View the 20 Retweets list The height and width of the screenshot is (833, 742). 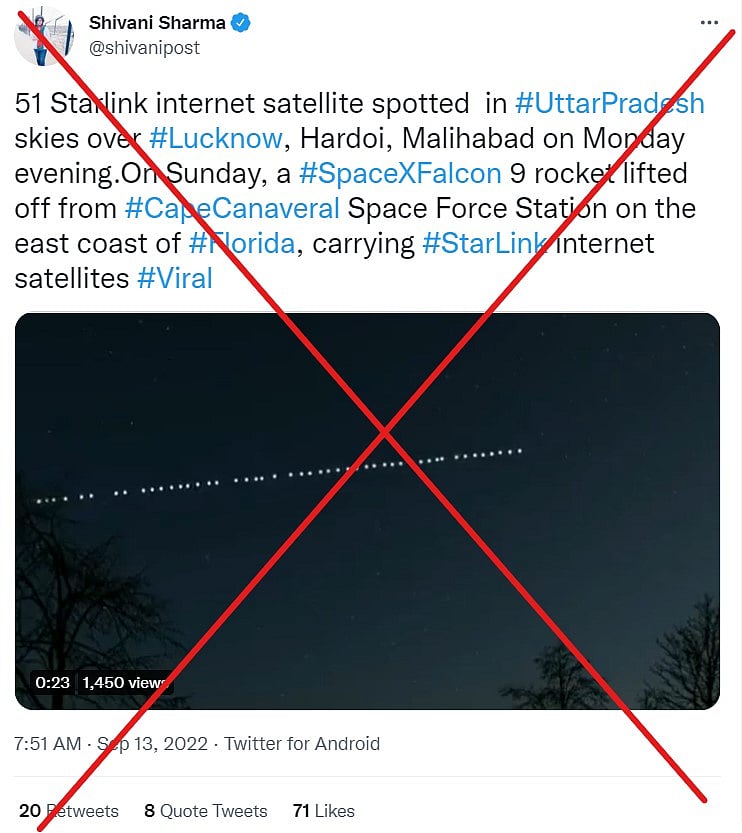click(x=67, y=811)
